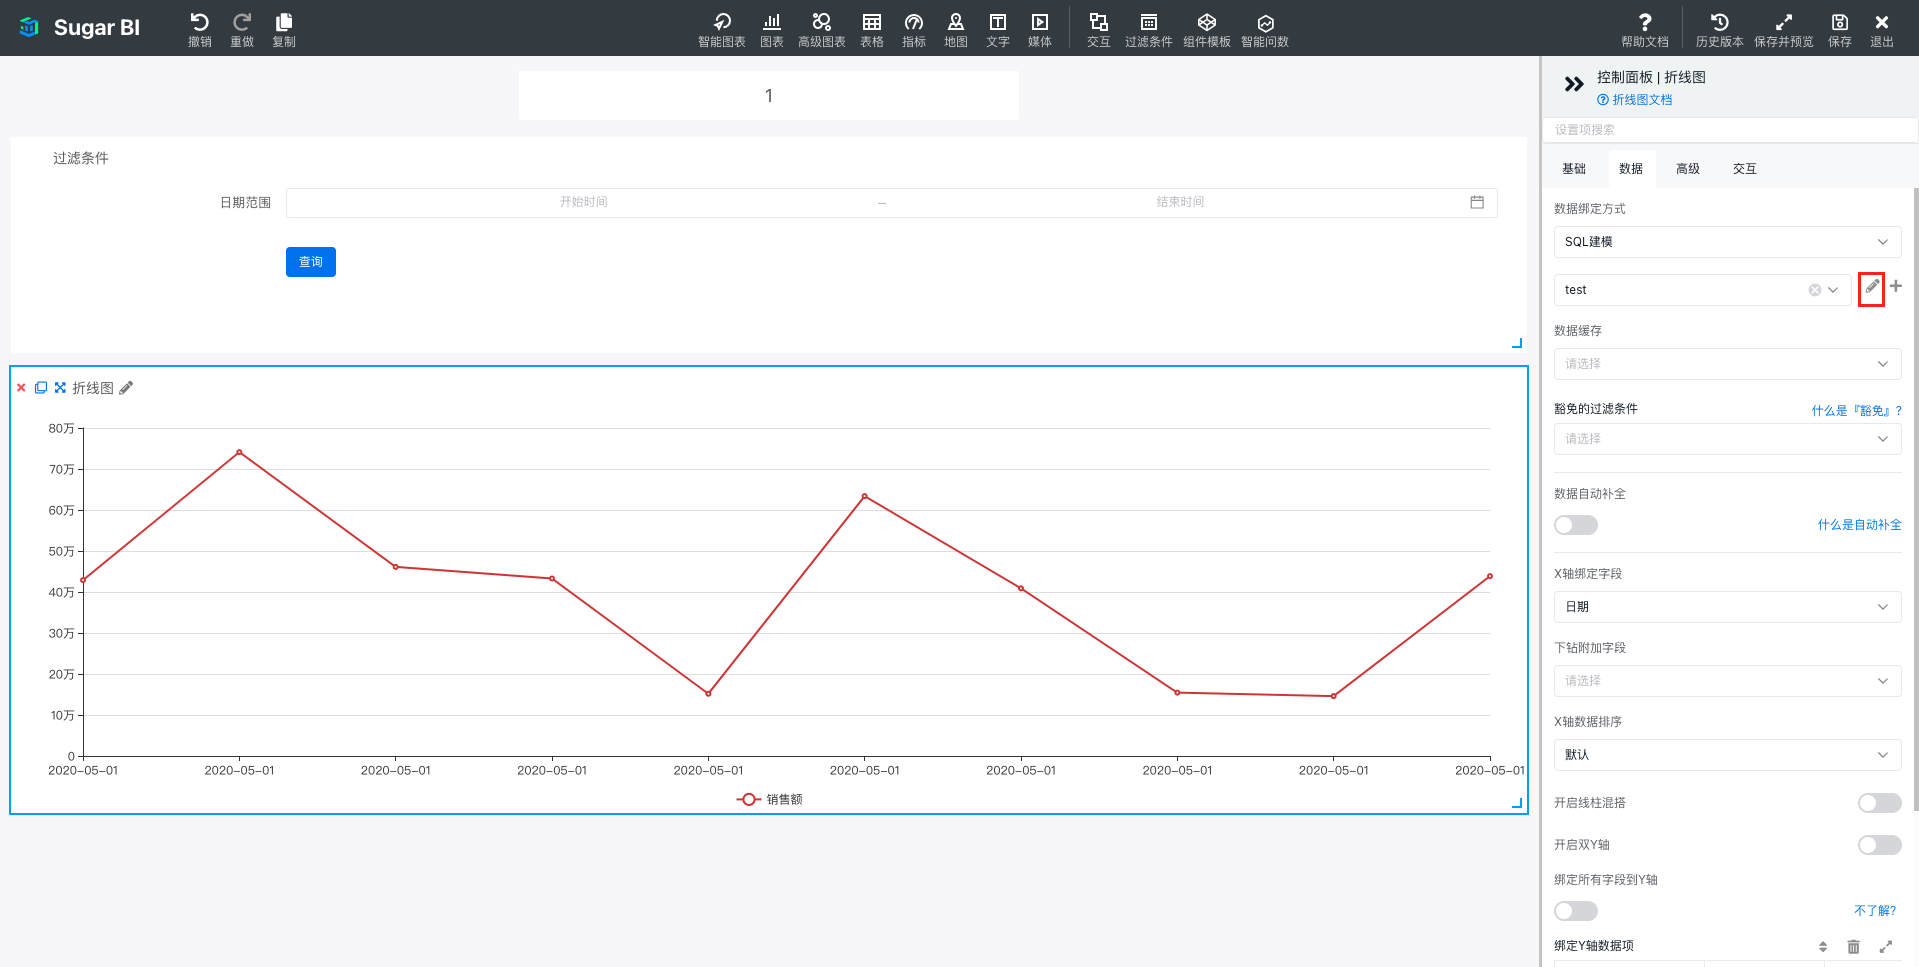
Task: Open the help docs (帮助文档) icon
Action: (1644, 29)
